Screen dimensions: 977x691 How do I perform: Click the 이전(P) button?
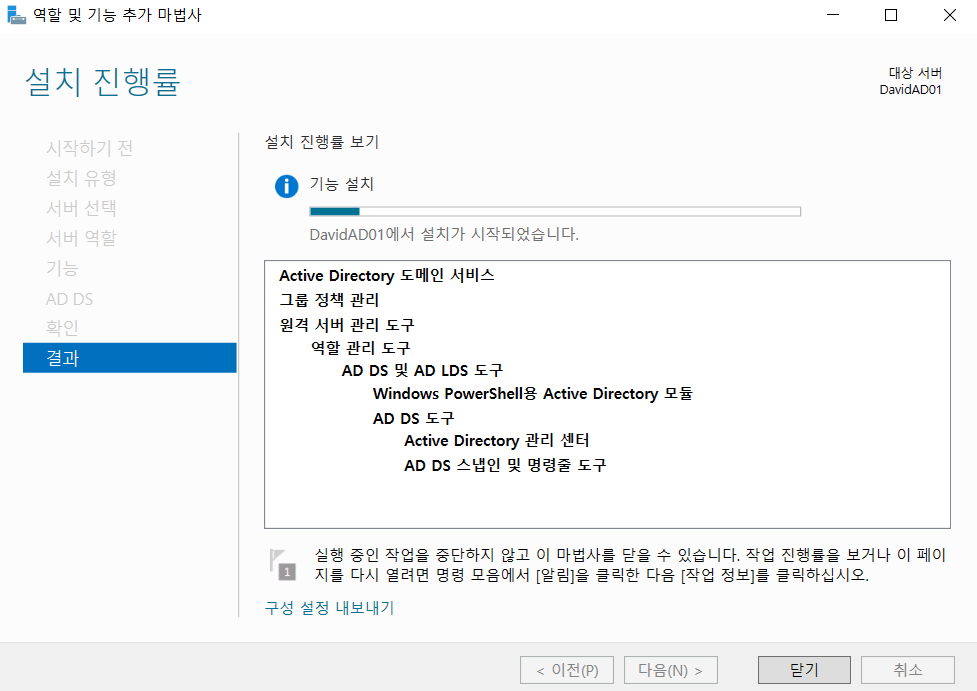click(567, 670)
